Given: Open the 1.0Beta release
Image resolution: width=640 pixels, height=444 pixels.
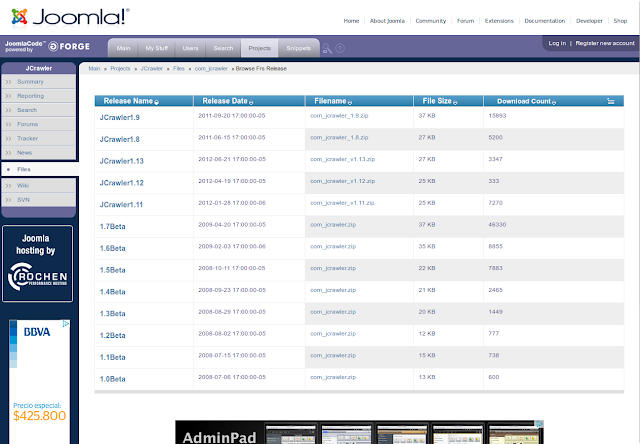Looking at the screenshot, I should pos(113,379).
